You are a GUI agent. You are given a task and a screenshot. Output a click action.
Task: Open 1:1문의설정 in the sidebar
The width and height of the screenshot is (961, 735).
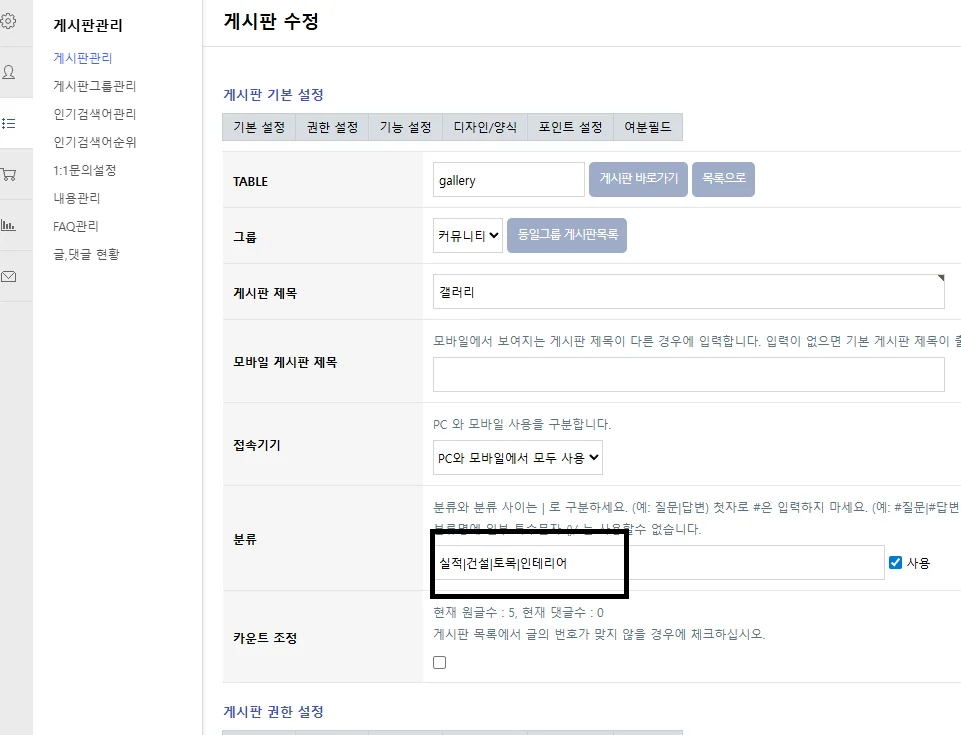[85, 170]
